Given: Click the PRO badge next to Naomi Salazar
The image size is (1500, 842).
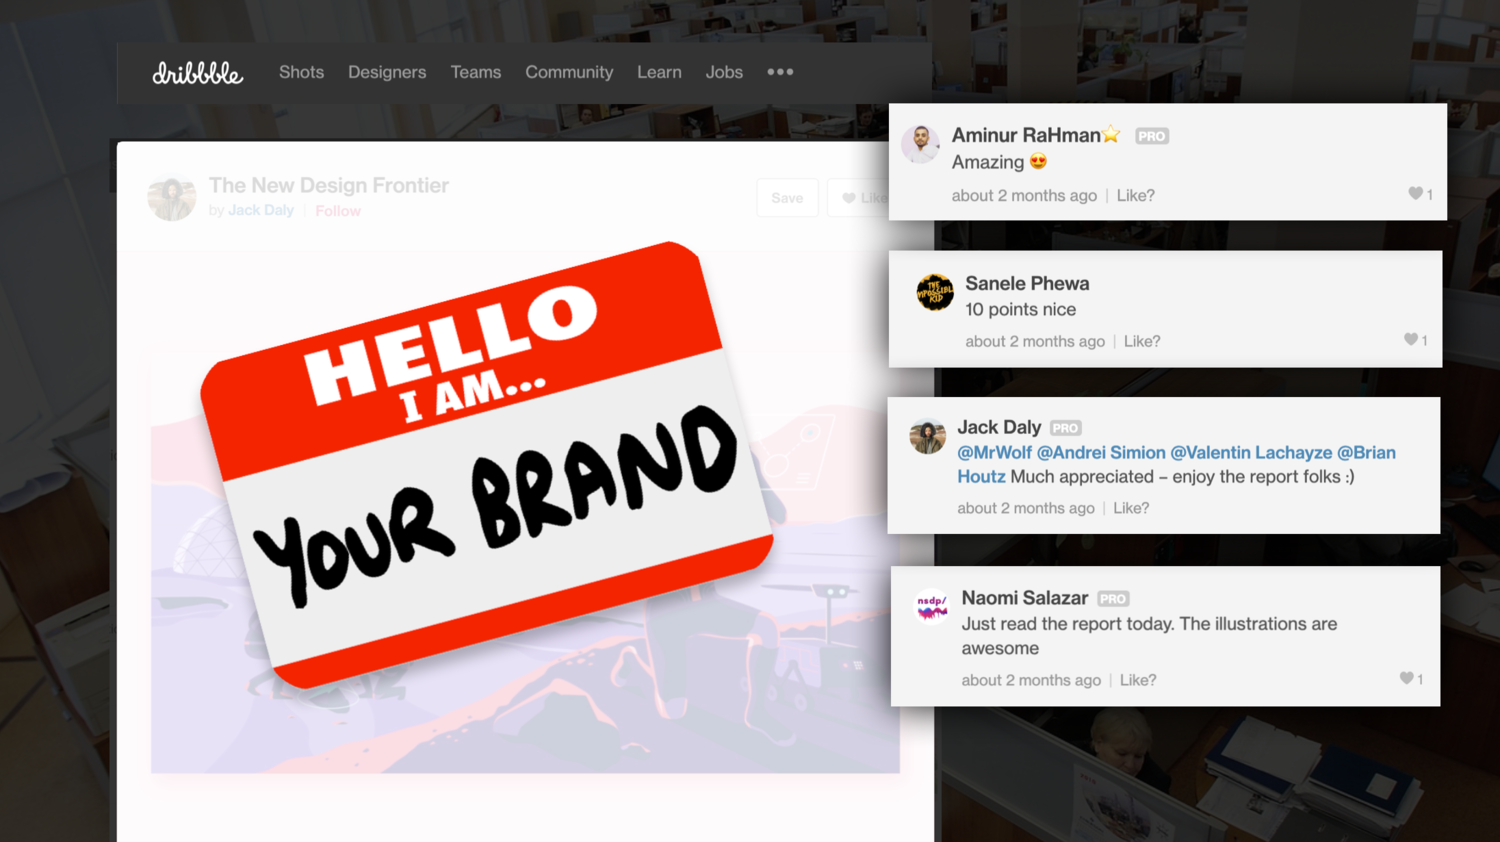Looking at the screenshot, I should point(1113,599).
